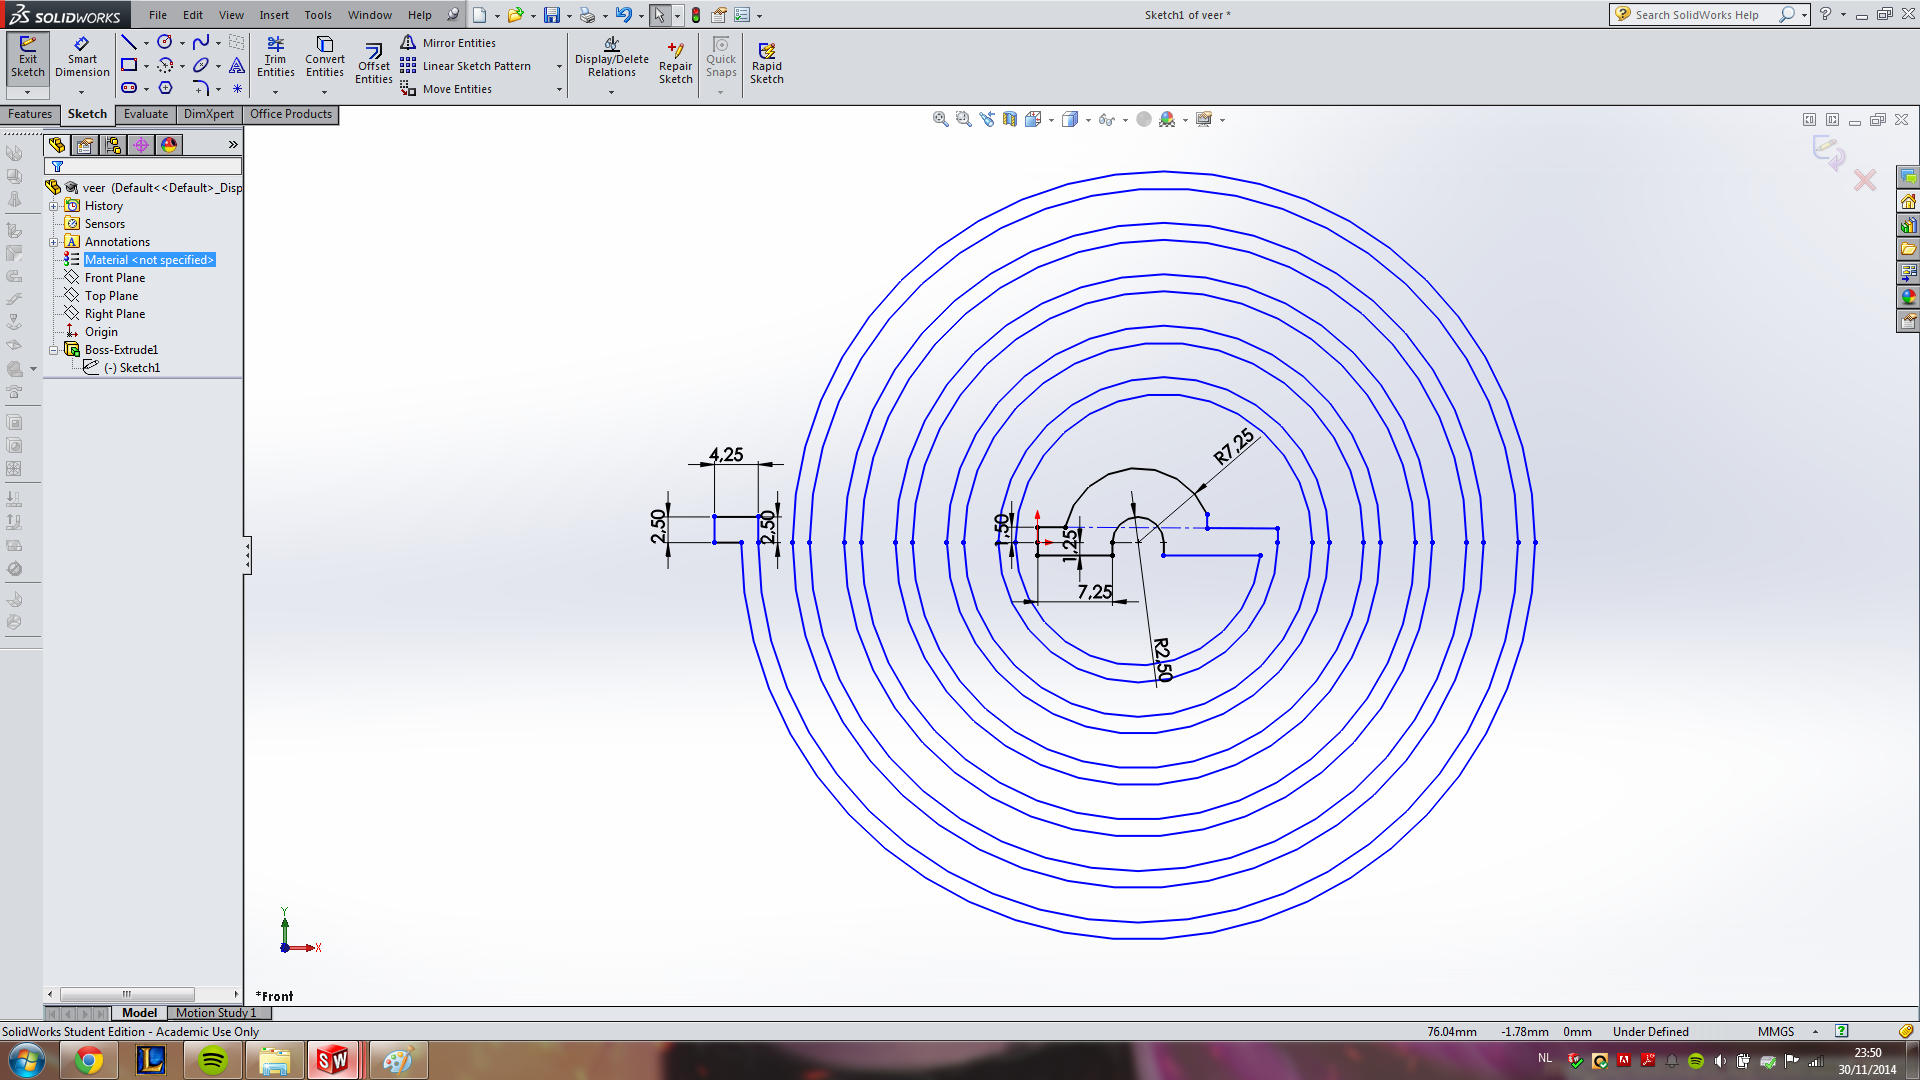1920x1080 pixels.
Task: Select the Spline sketch tool
Action: click(201, 42)
